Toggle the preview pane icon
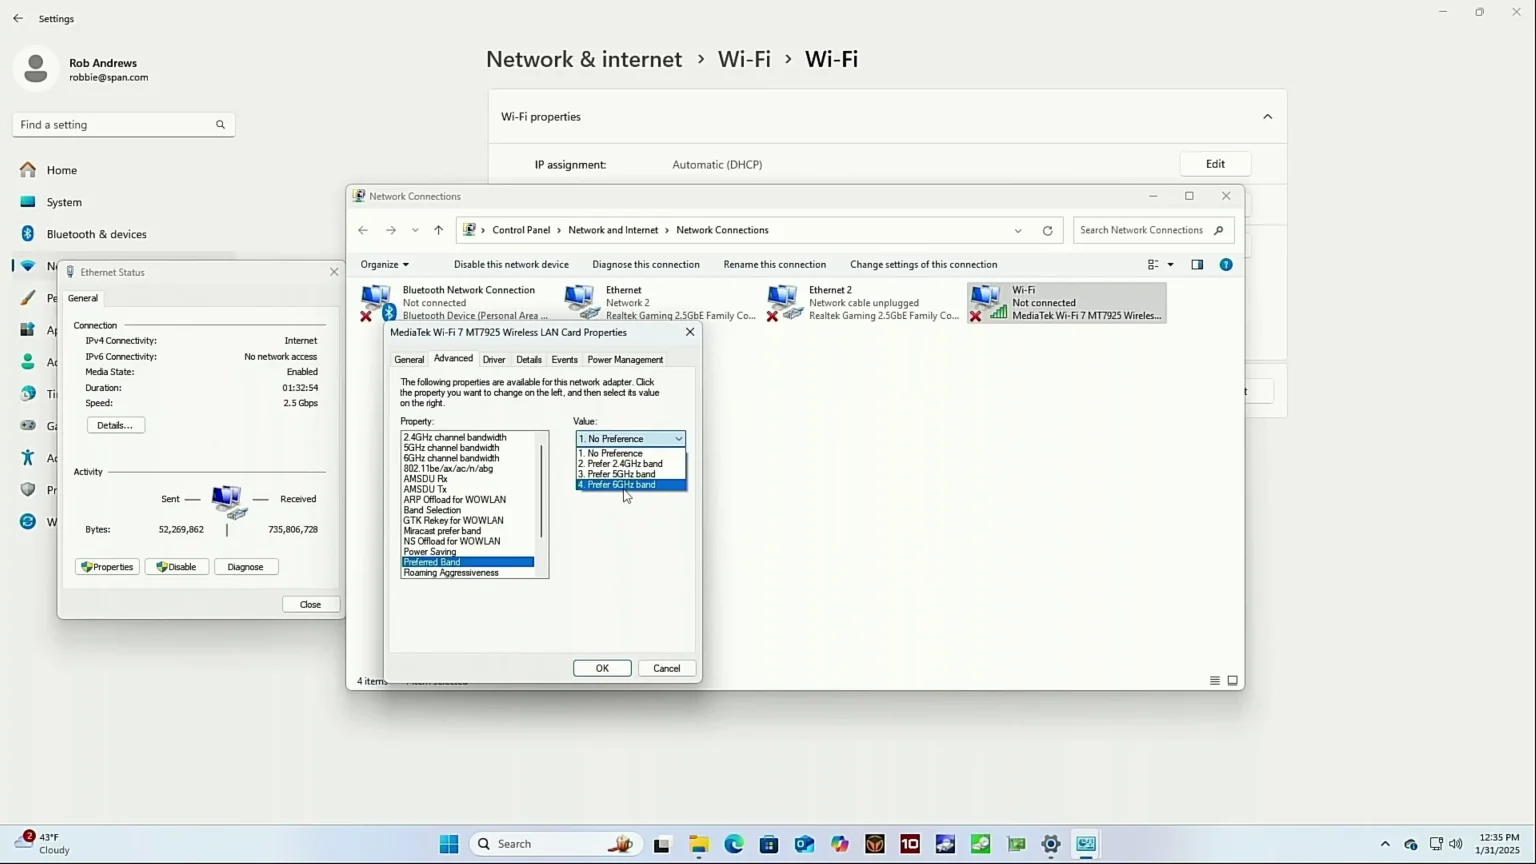The image size is (1536, 864). tap(1197, 265)
